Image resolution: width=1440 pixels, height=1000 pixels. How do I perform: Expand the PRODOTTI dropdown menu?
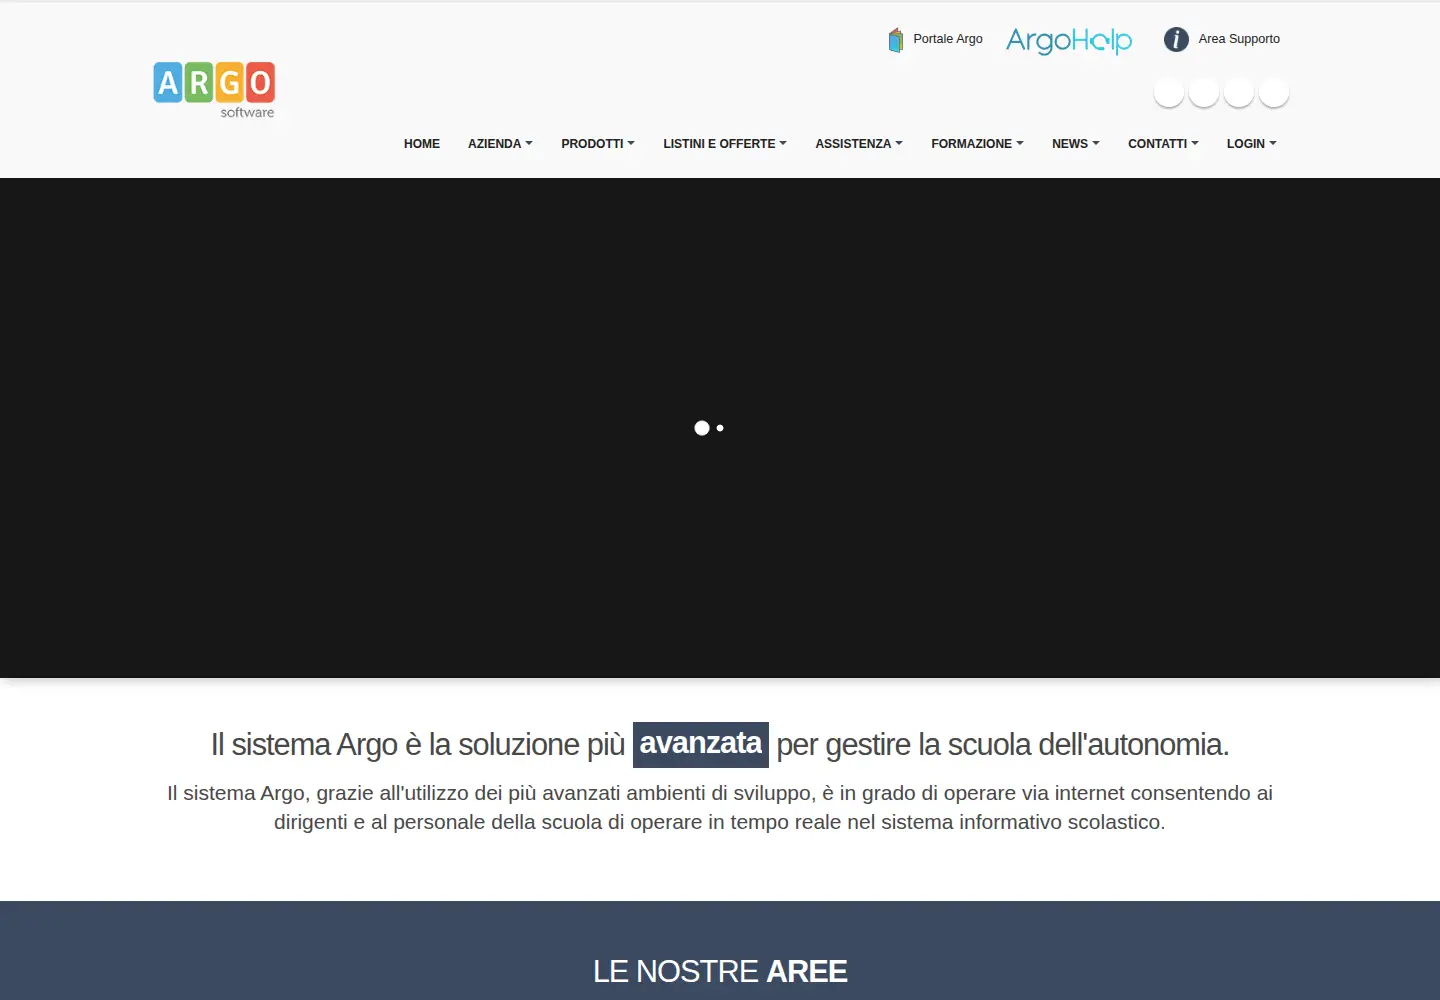[x=598, y=144]
